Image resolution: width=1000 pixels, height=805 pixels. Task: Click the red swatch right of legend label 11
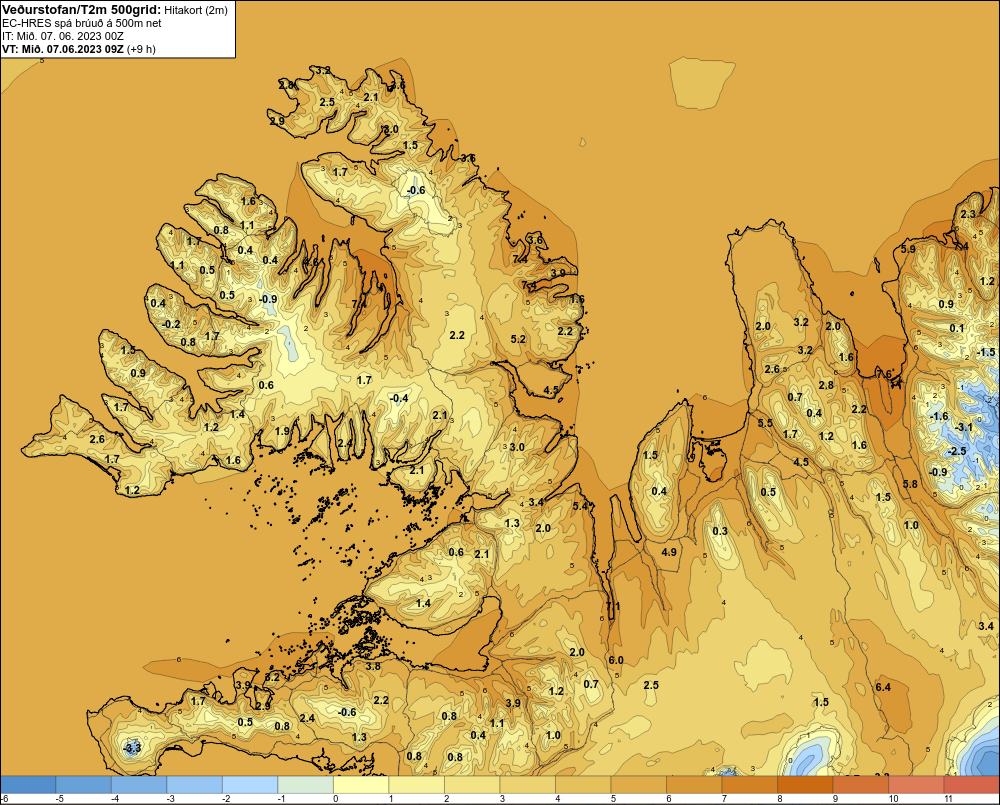tap(972, 784)
